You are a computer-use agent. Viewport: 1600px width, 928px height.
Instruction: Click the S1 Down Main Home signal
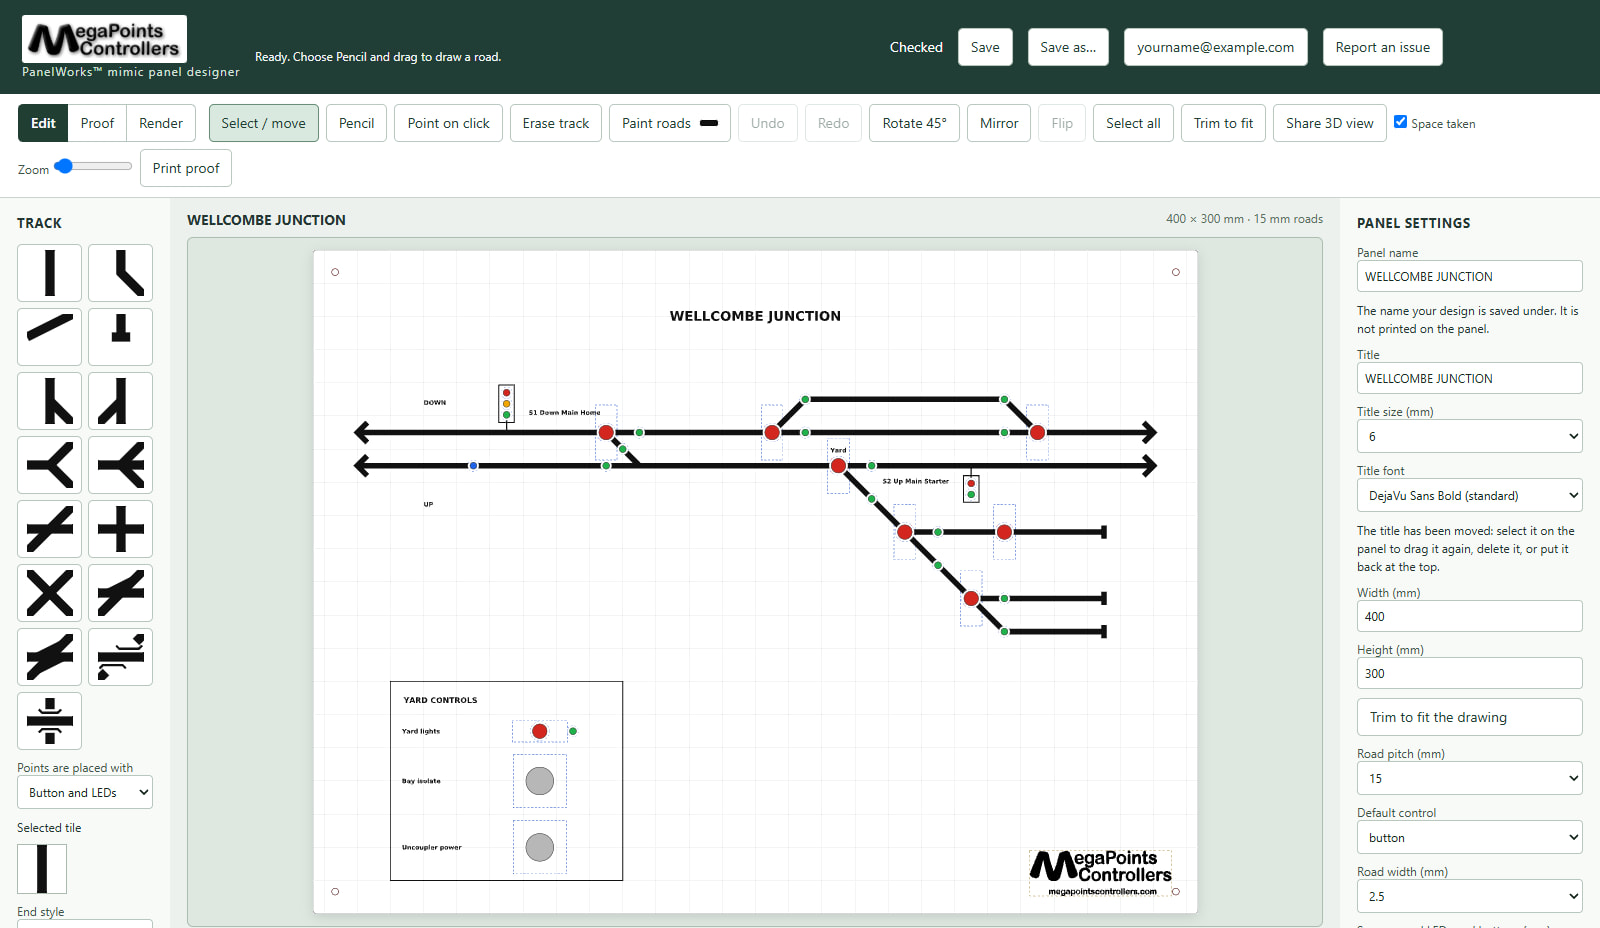[x=506, y=403]
